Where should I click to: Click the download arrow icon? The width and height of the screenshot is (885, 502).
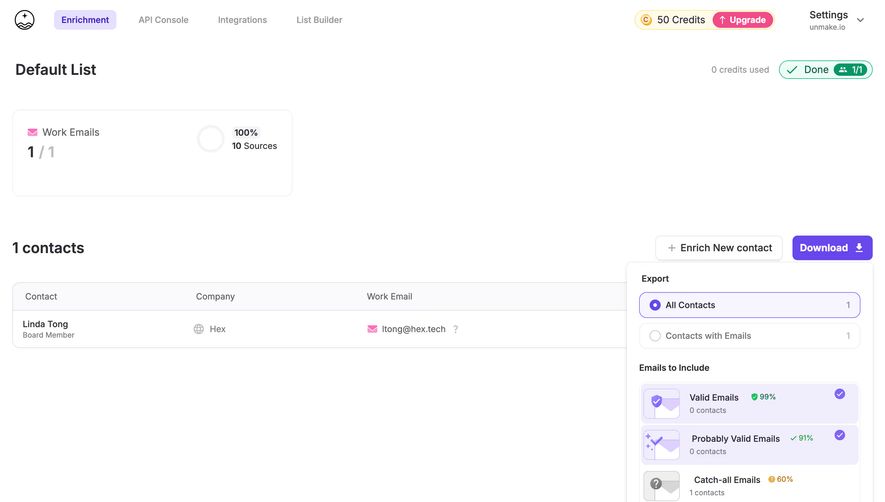[859, 248]
